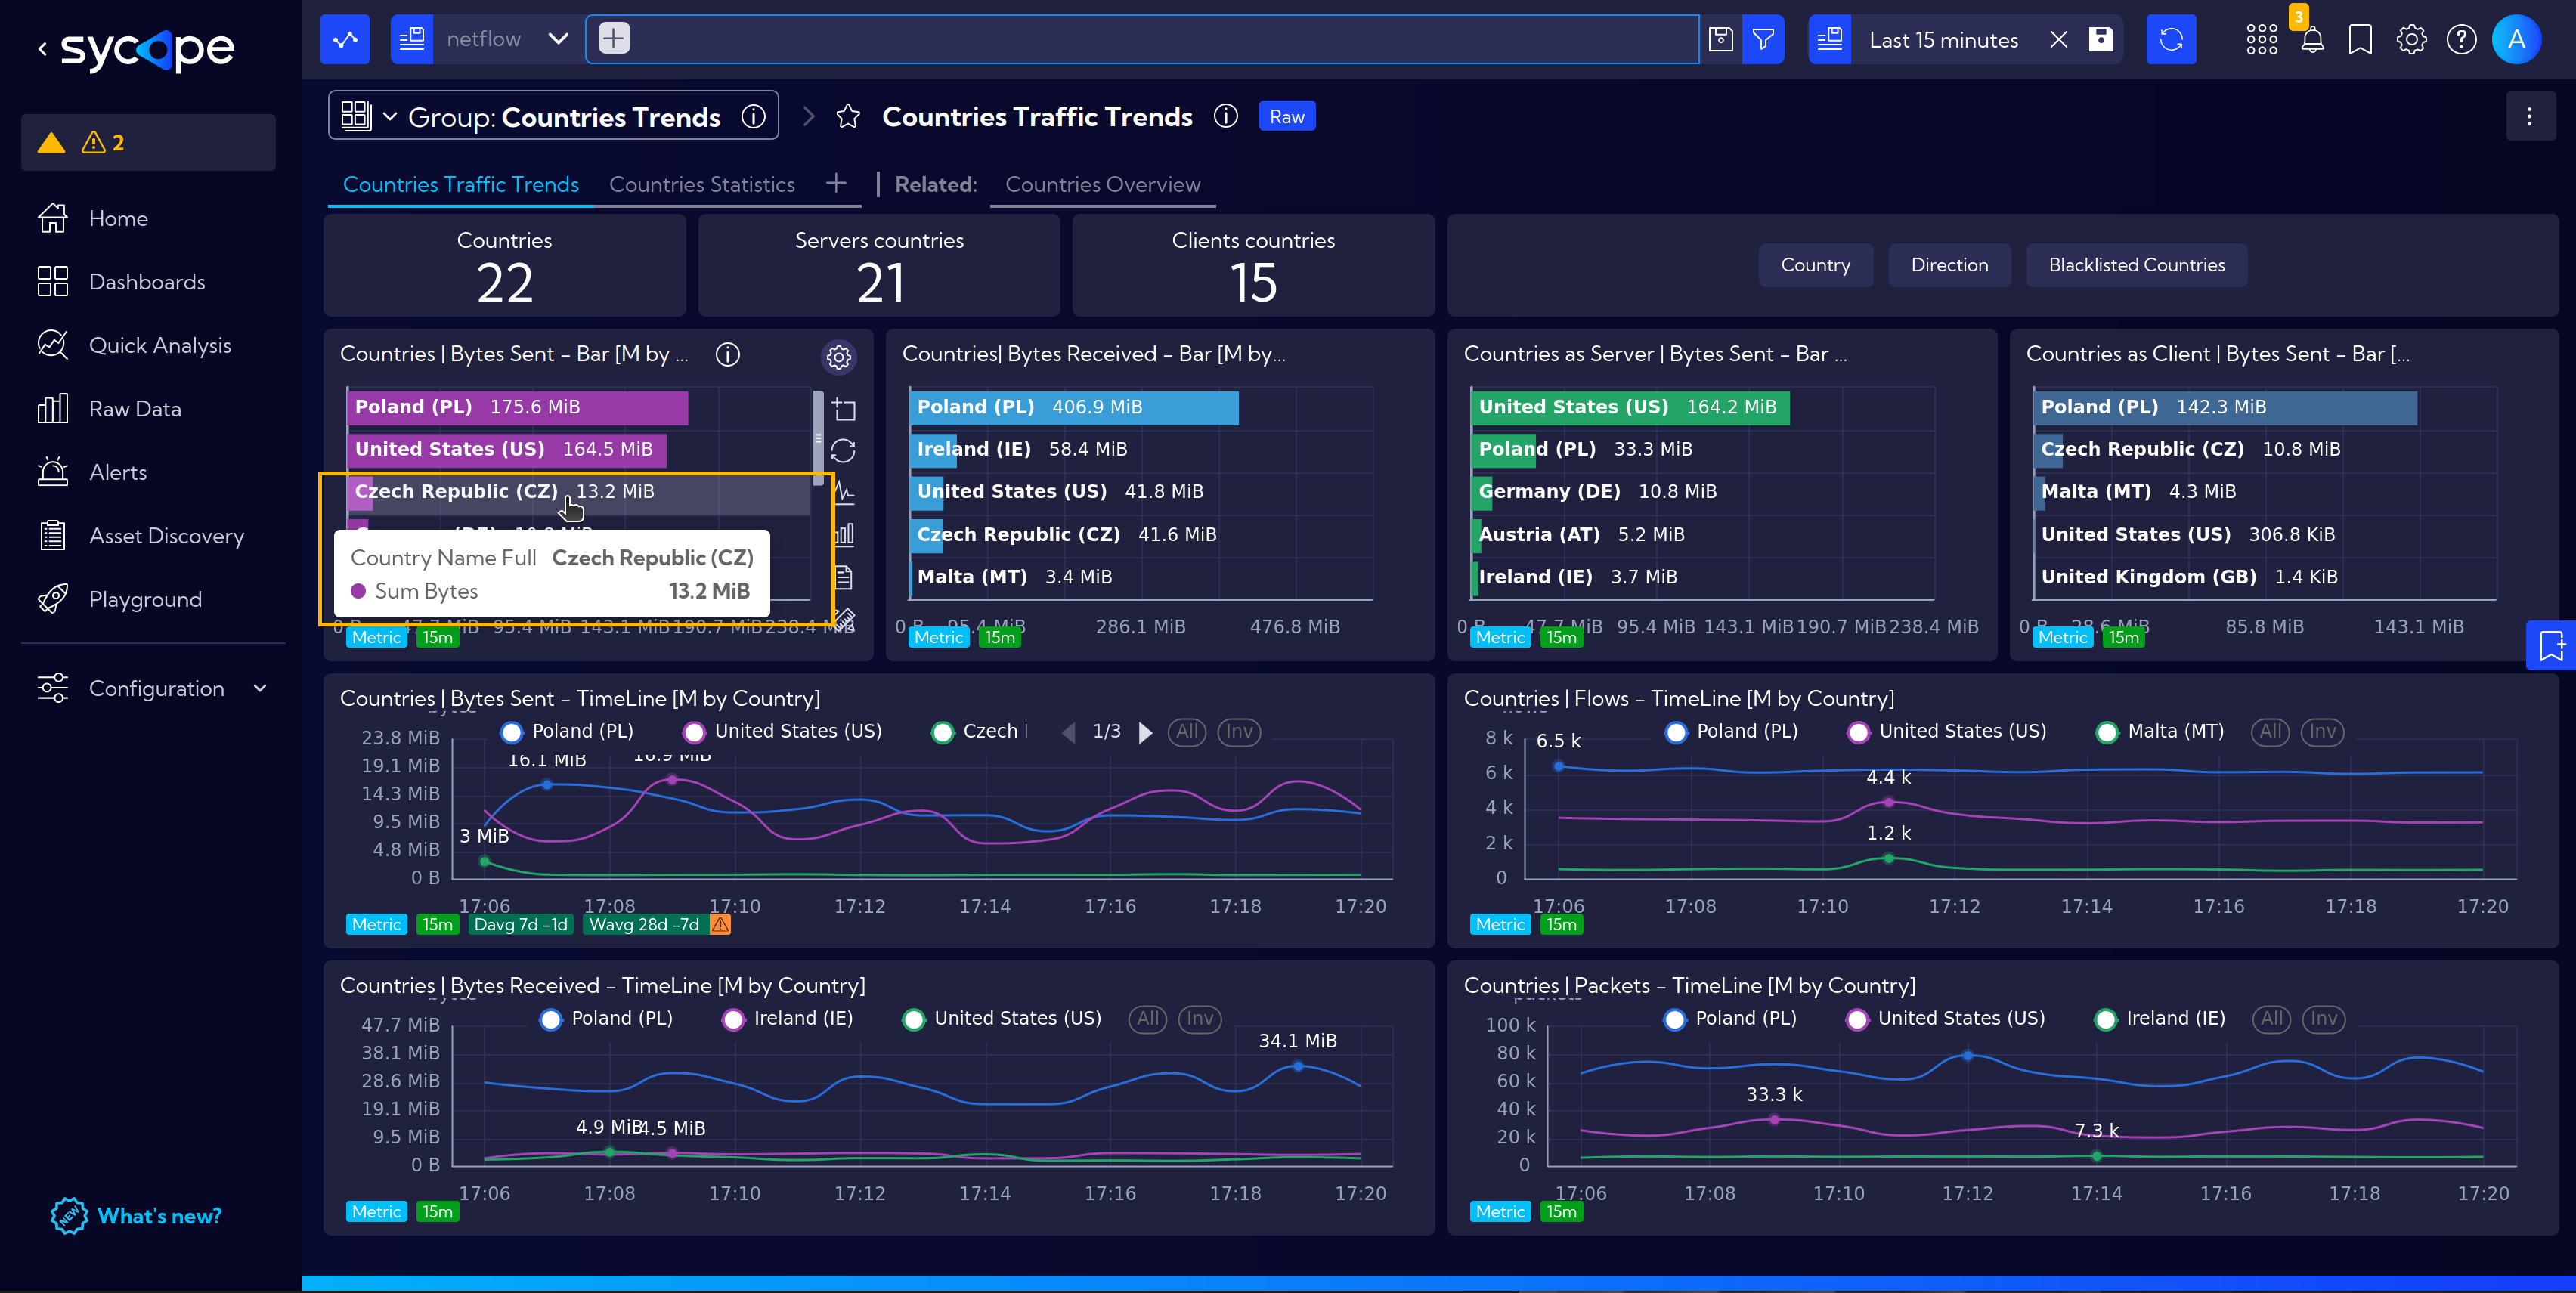The height and width of the screenshot is (1293, 2576).
Task: Click All in Bytes Received timeline legend
Action: (1147, 1018)
